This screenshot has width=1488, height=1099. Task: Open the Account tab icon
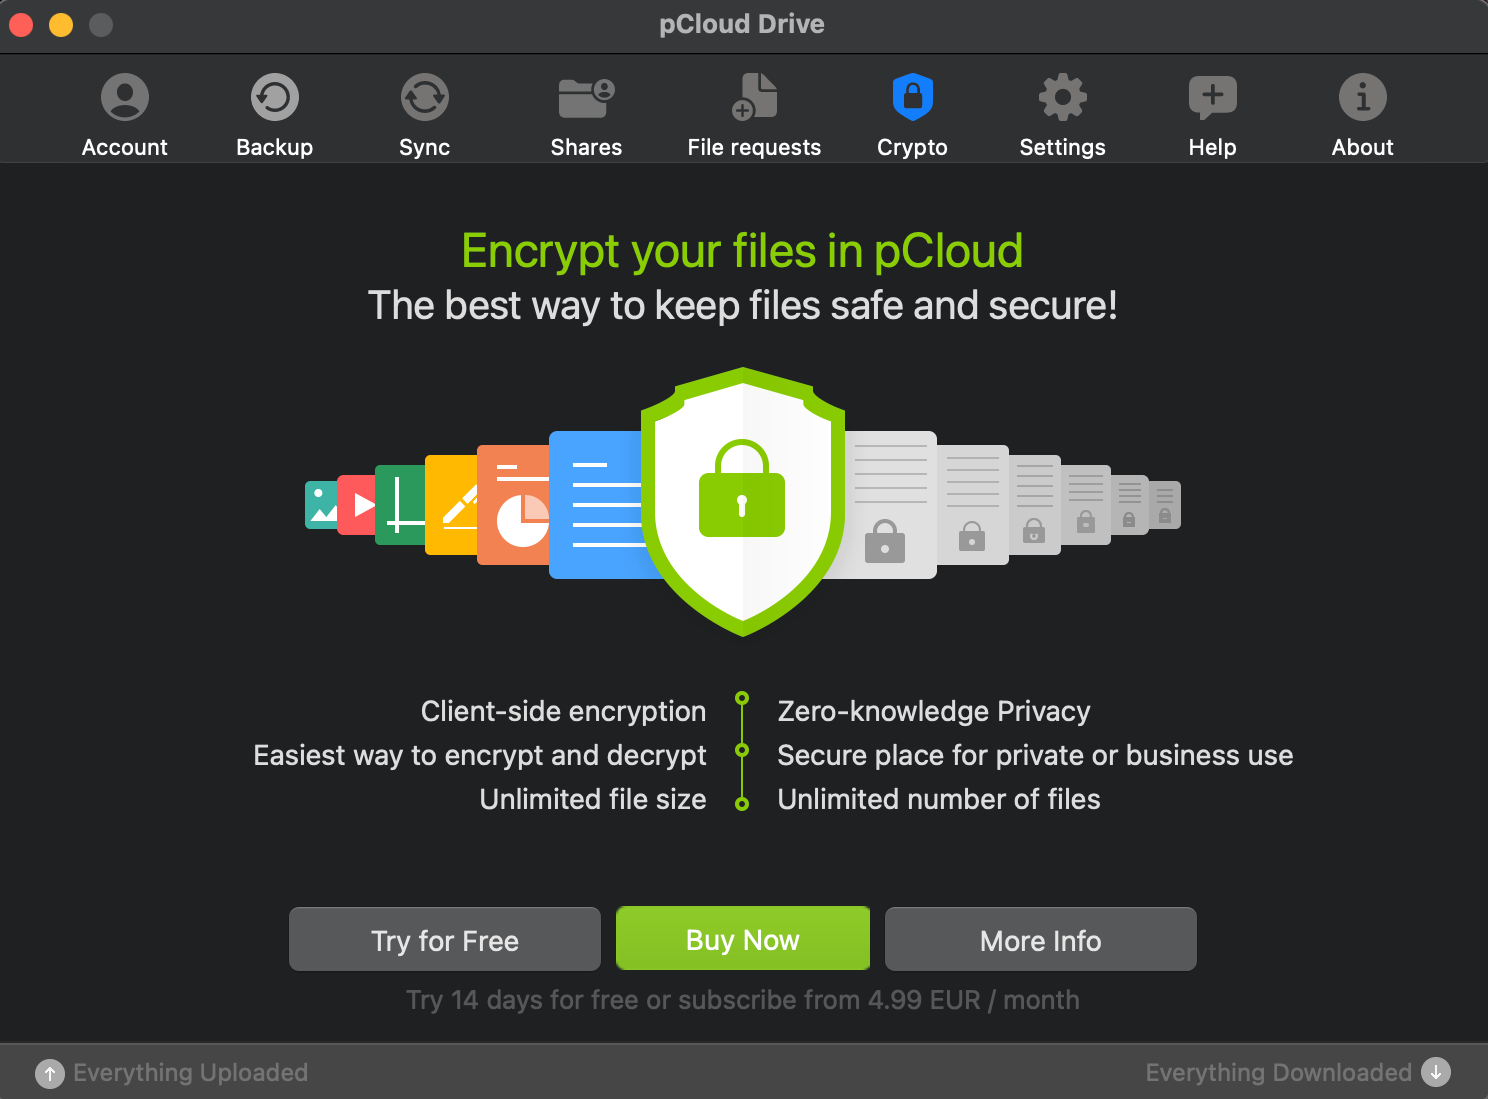click(125, 97)
